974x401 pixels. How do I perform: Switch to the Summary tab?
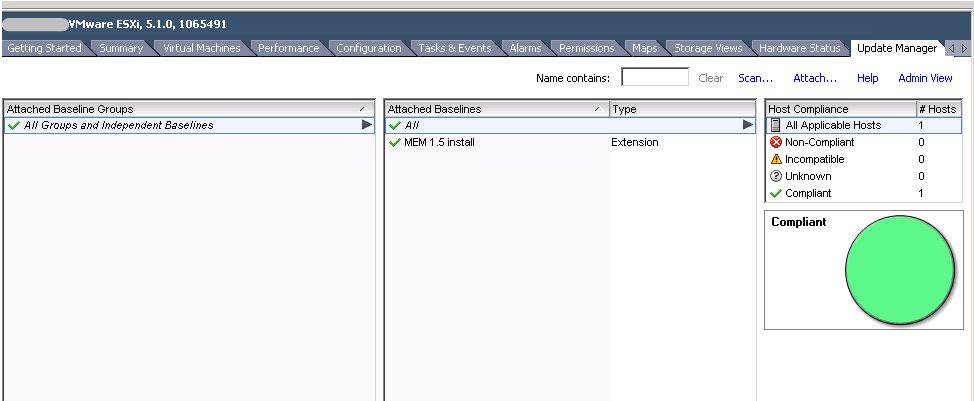tap(121, 48)
